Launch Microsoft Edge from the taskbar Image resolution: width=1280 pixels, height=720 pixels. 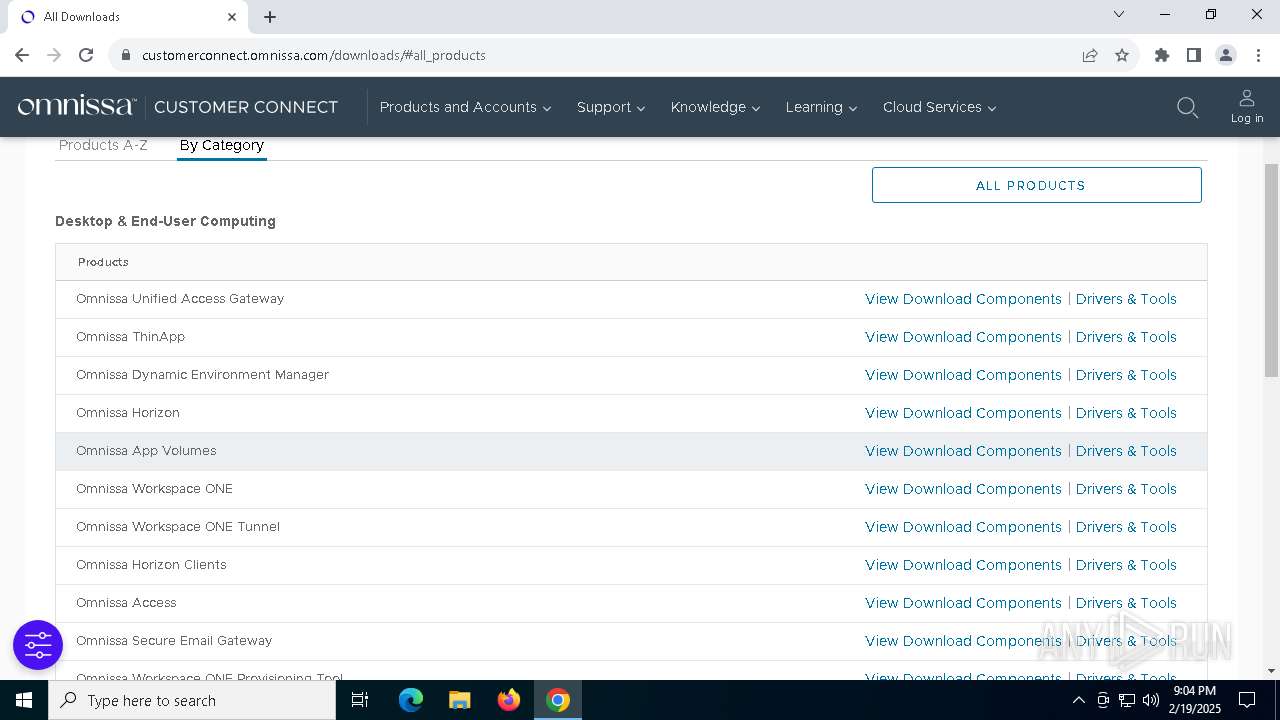[411, 700]
